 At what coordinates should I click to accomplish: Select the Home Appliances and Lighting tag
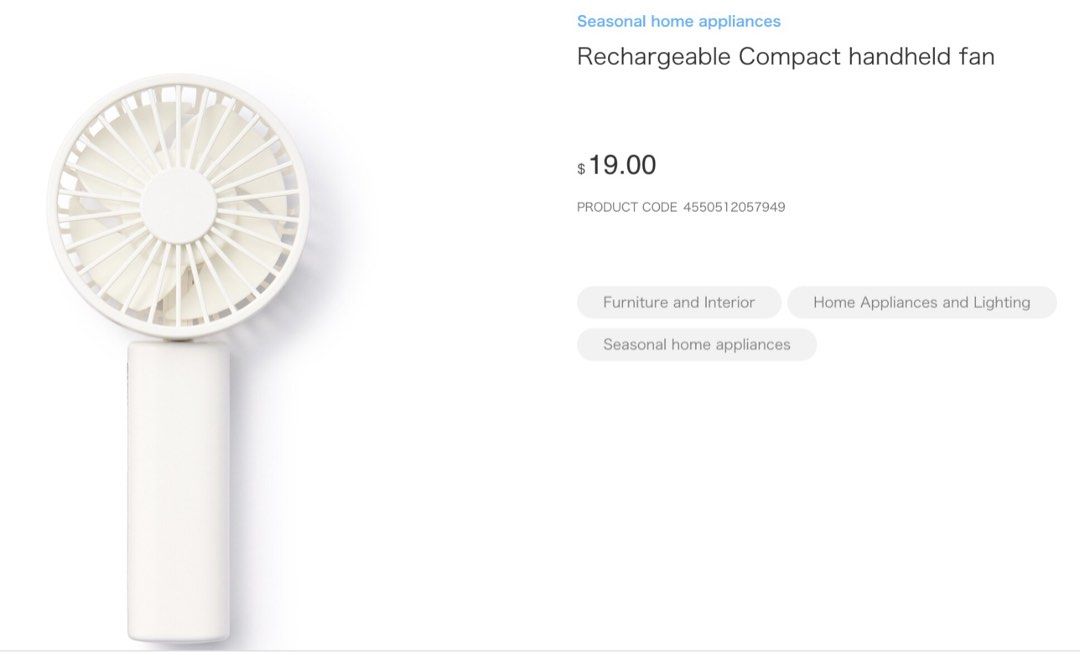tap(921, 302)
